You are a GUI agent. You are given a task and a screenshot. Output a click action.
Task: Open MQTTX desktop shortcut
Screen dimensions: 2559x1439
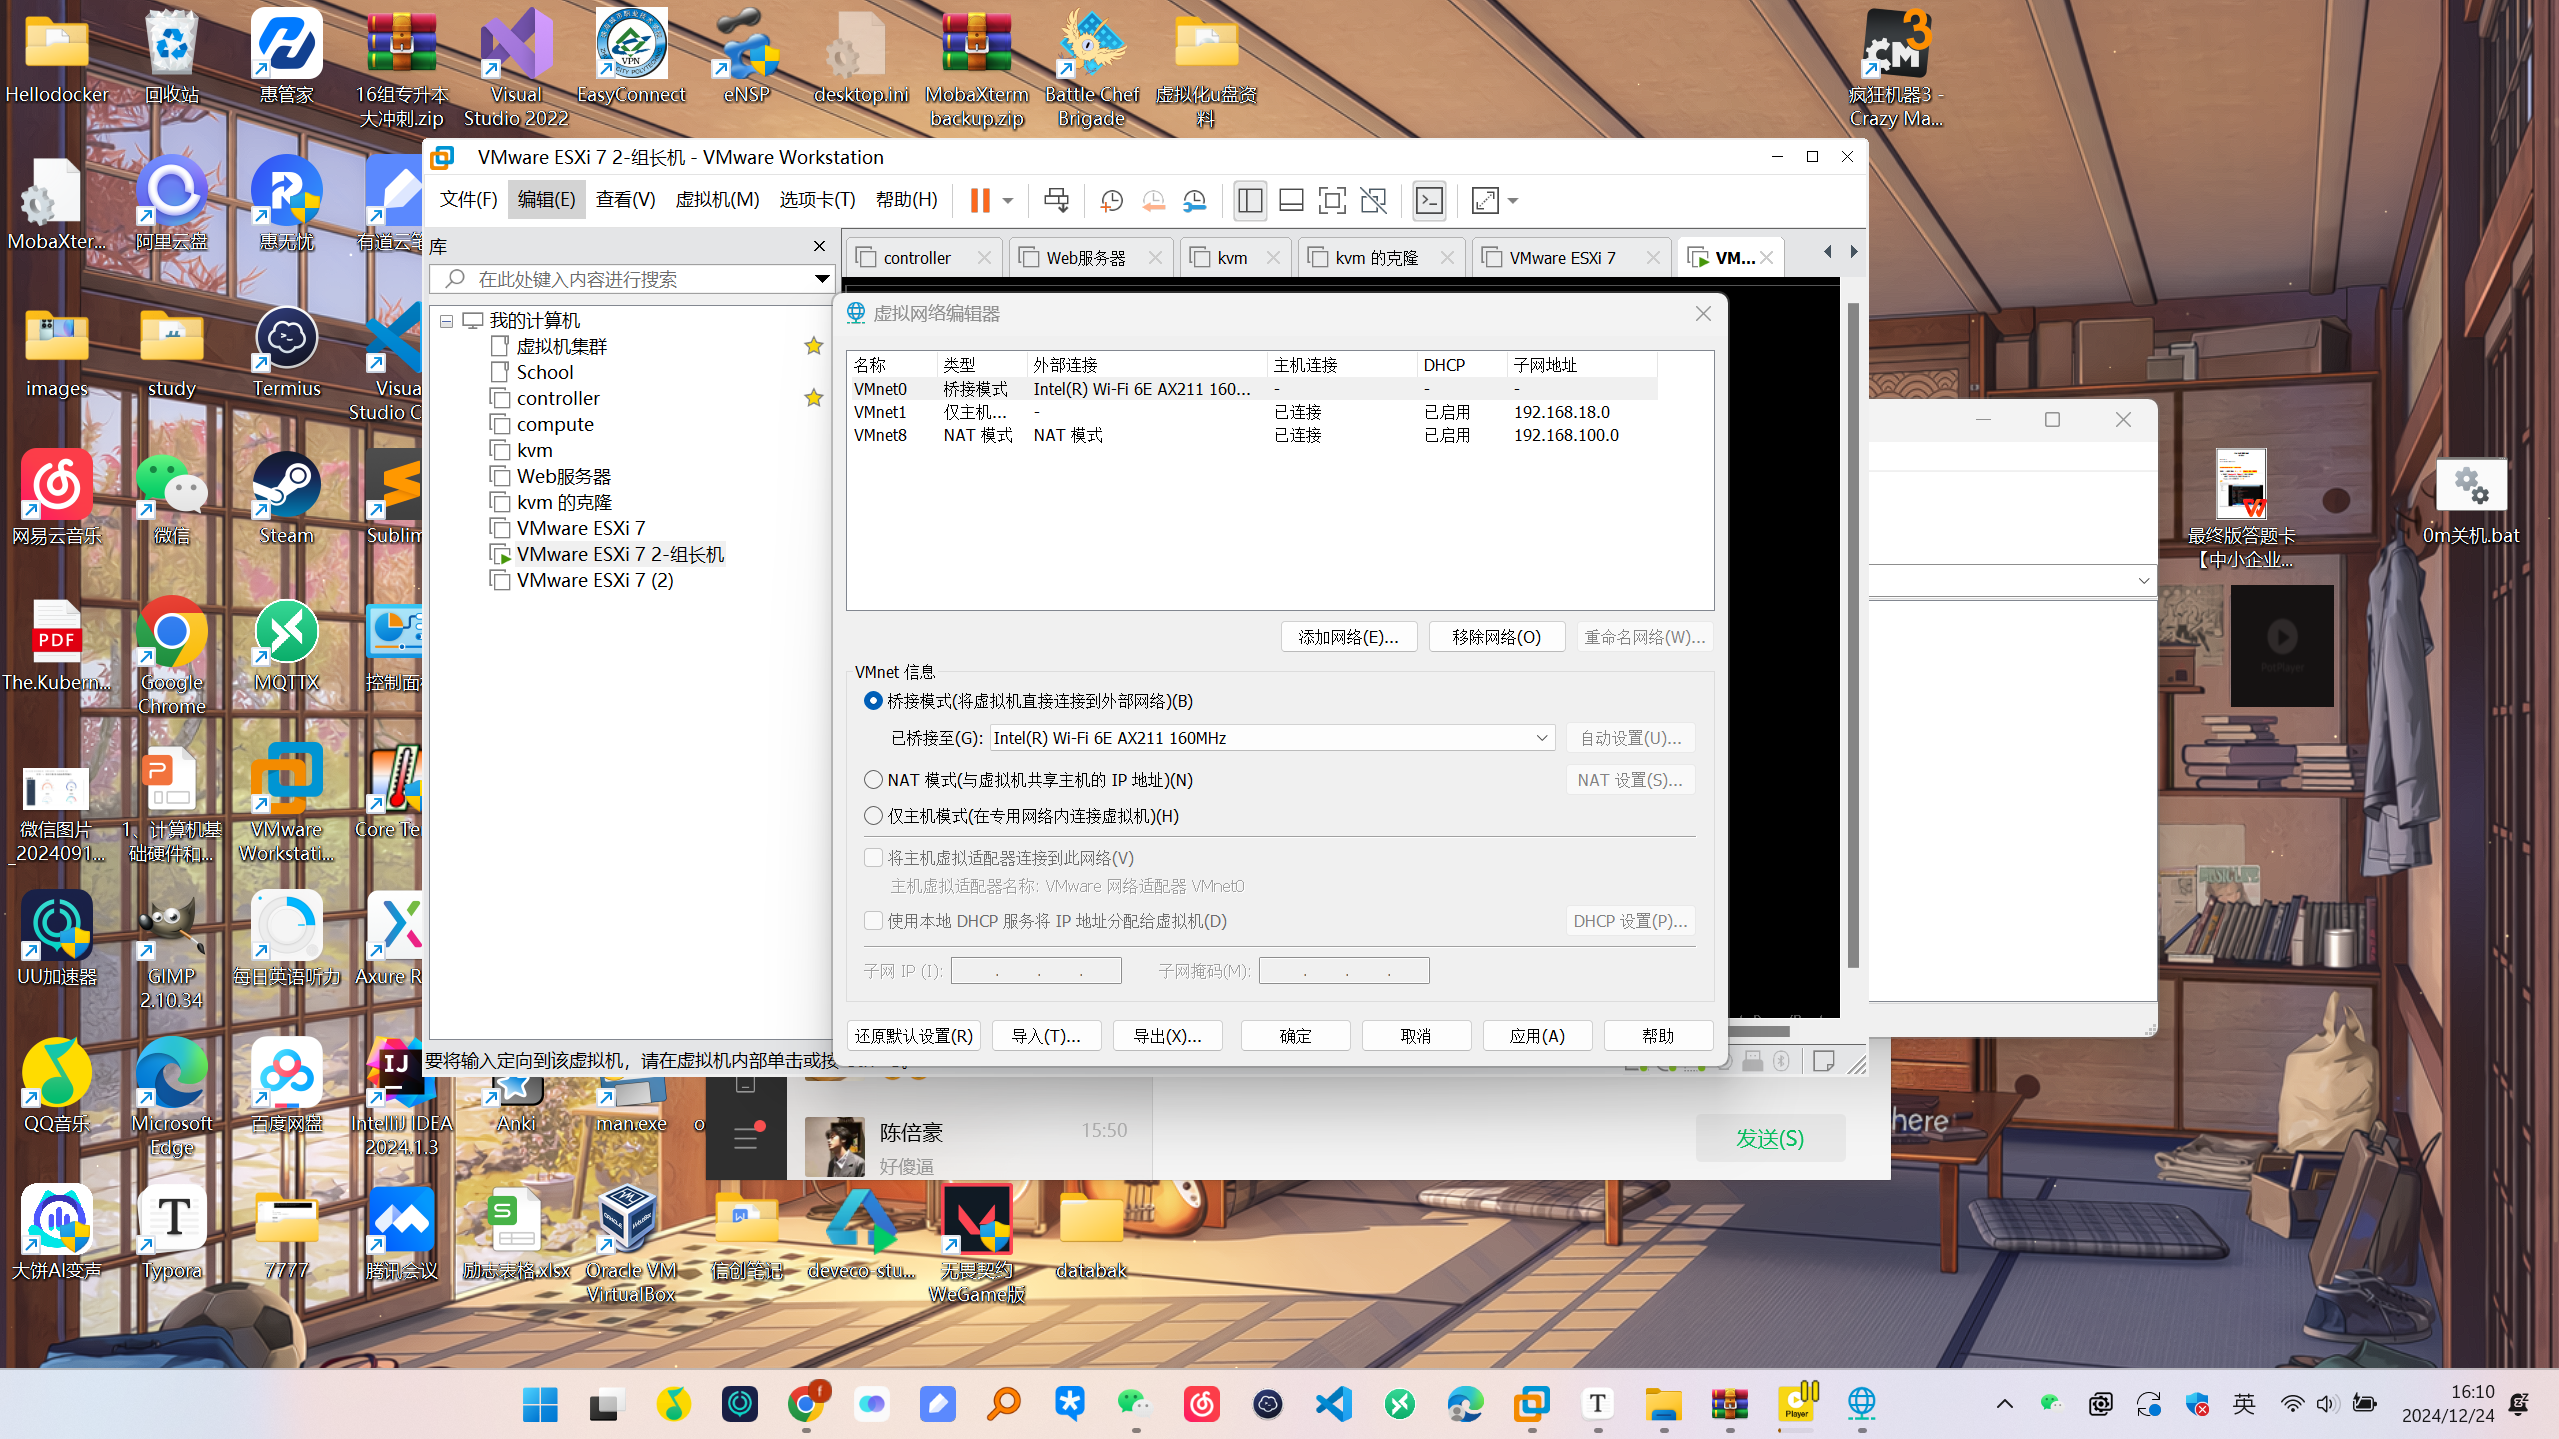(x=287, y=647)
